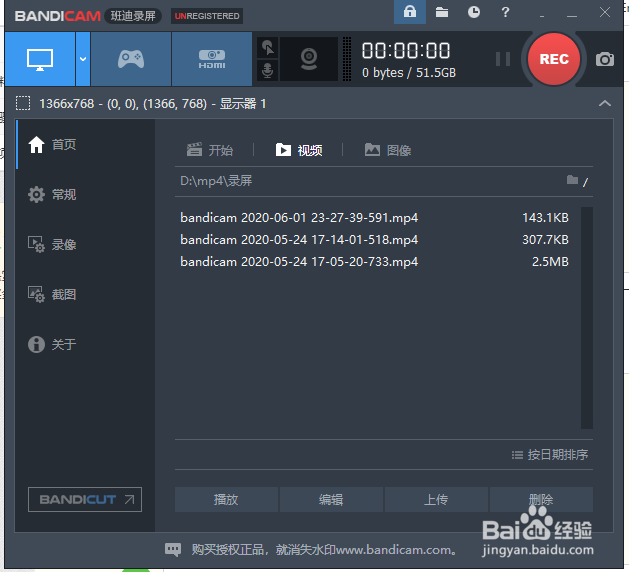Open BANDICUT link button
This screenshot has height=572, width=629.
click(x=85, y=499)
